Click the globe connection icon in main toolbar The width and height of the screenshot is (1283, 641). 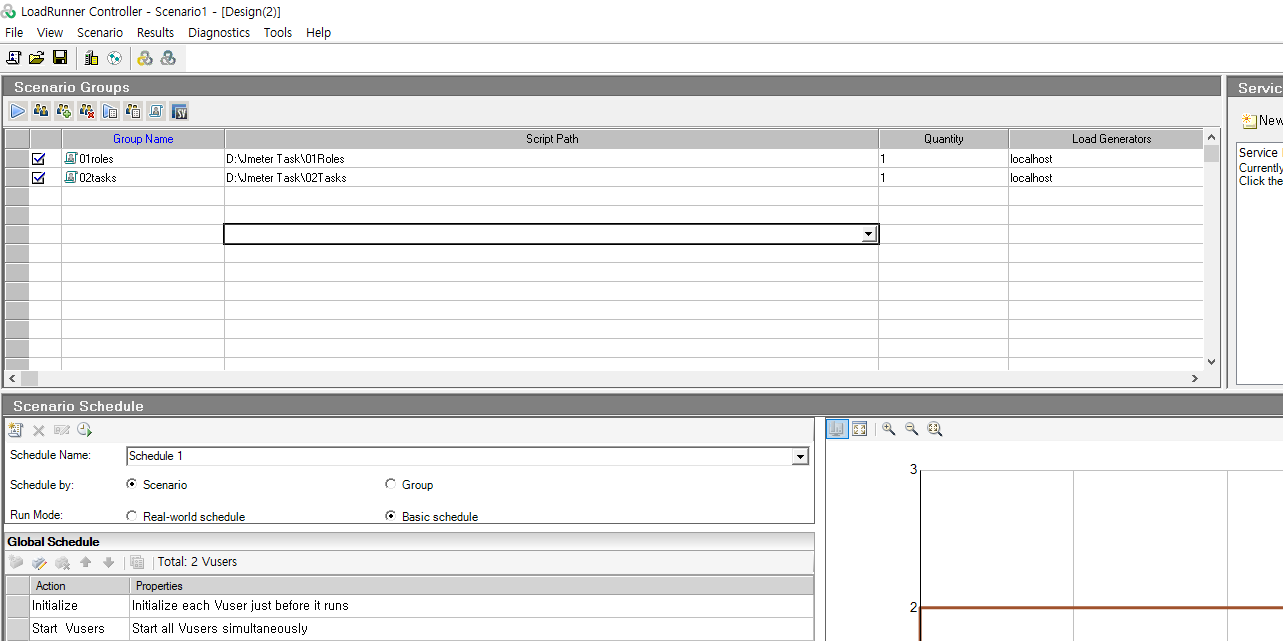click(114, 58)
